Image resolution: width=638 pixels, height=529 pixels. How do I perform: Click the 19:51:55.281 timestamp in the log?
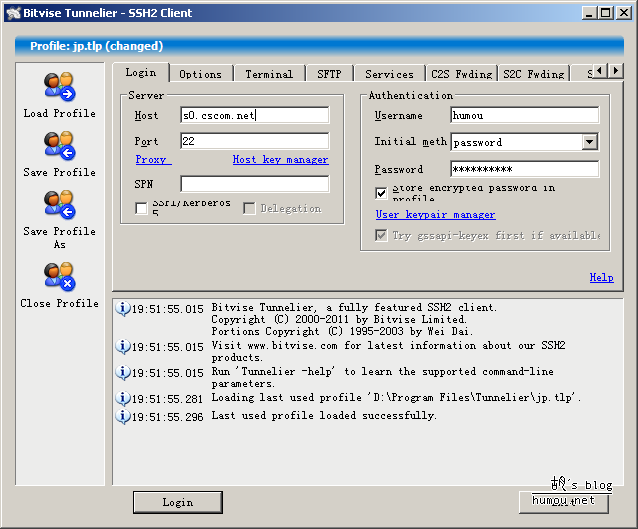167,399
